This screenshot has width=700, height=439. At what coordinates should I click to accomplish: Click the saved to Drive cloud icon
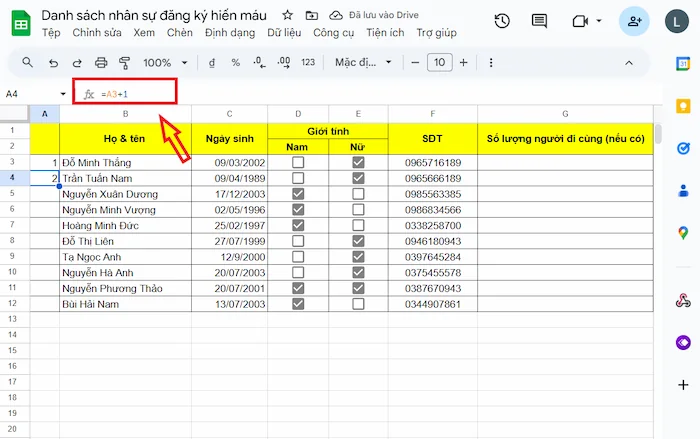[x=336, y=16]
